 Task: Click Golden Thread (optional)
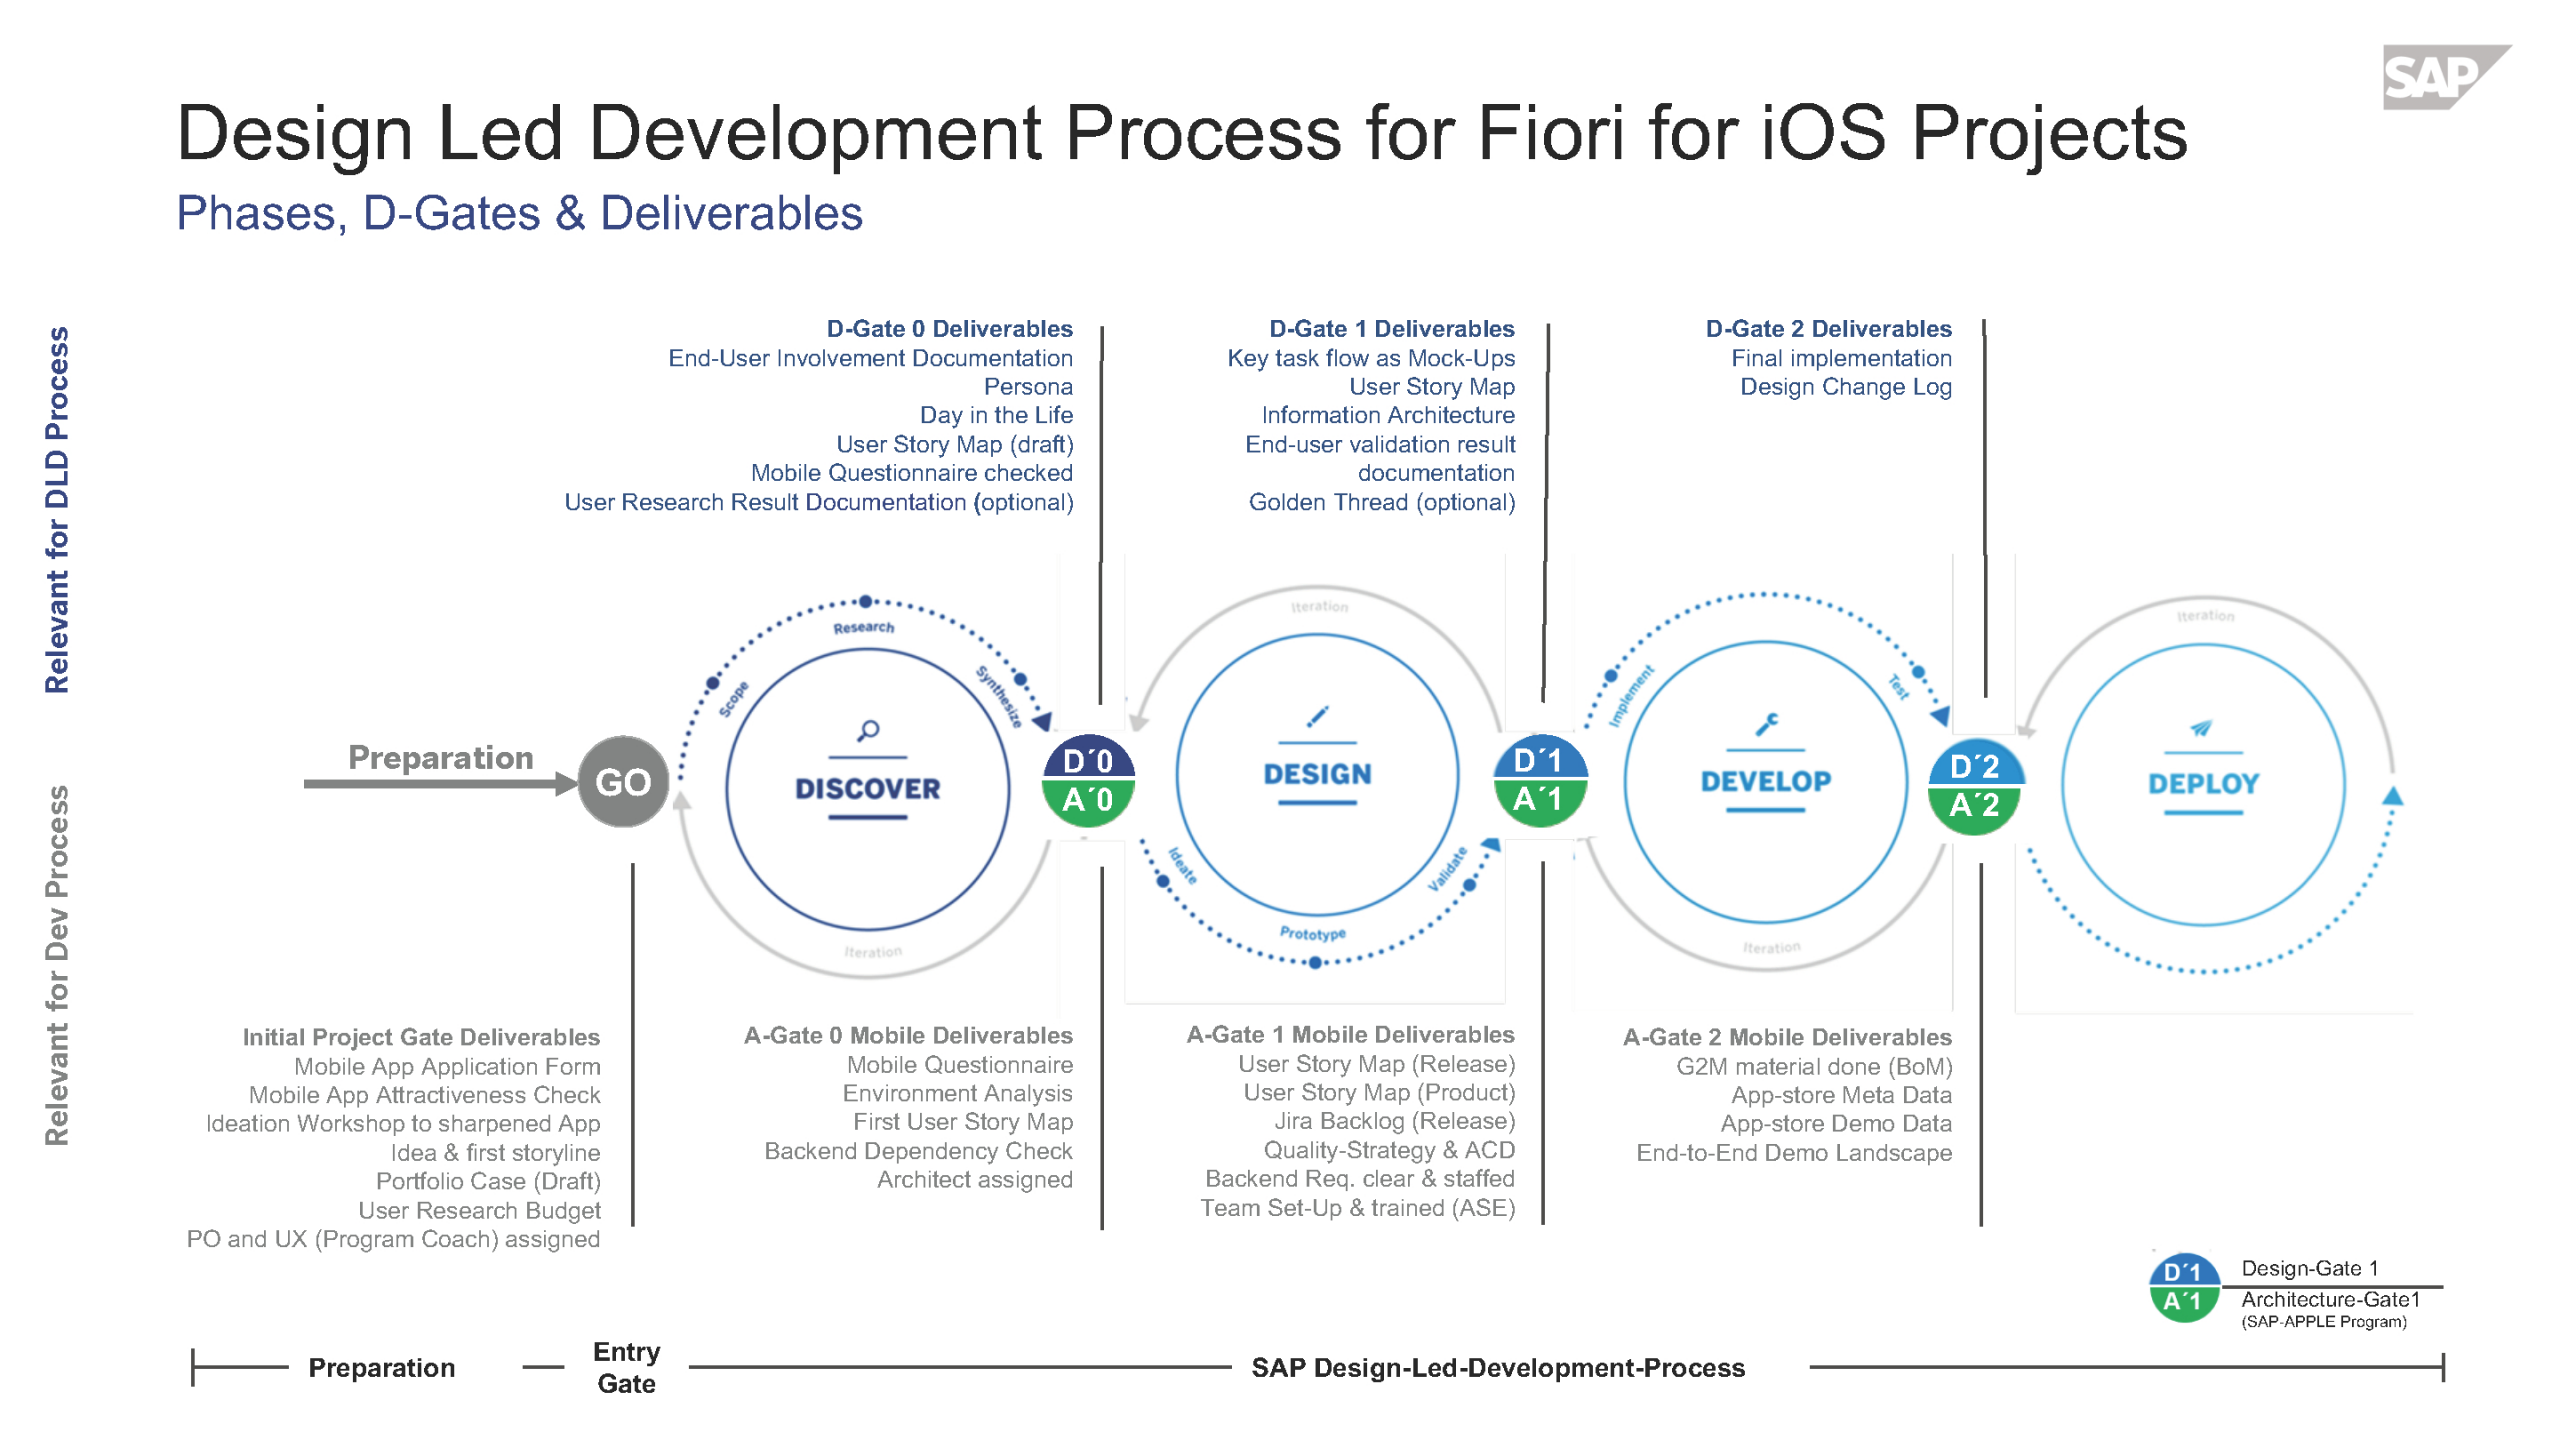pyautogui.click(x=1382, y=502)
